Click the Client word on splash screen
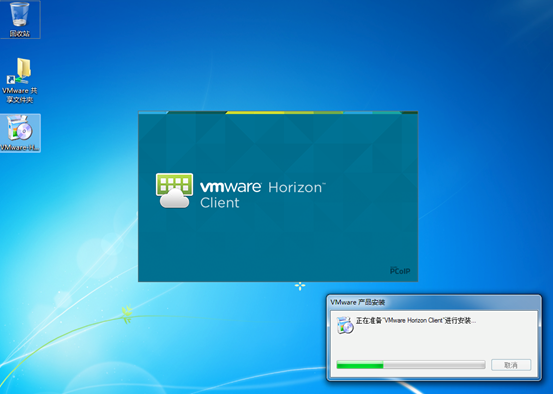 pos(220,203)
